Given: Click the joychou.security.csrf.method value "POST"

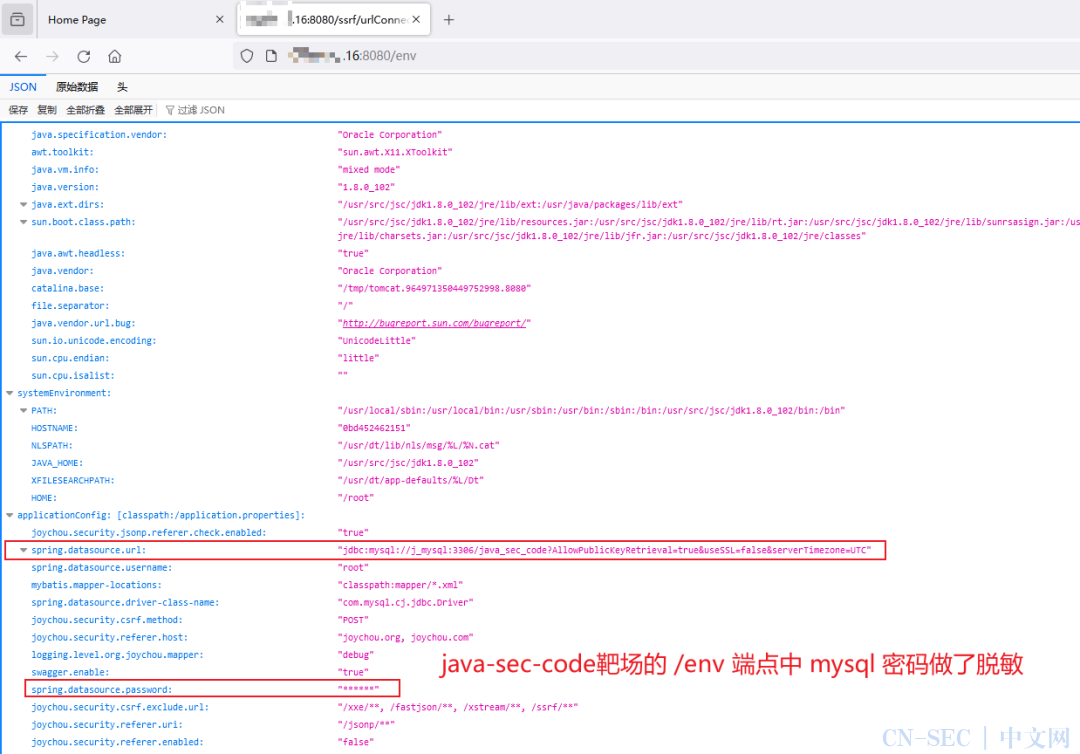Looking at the screenshot, I should [x=353, y=620].
